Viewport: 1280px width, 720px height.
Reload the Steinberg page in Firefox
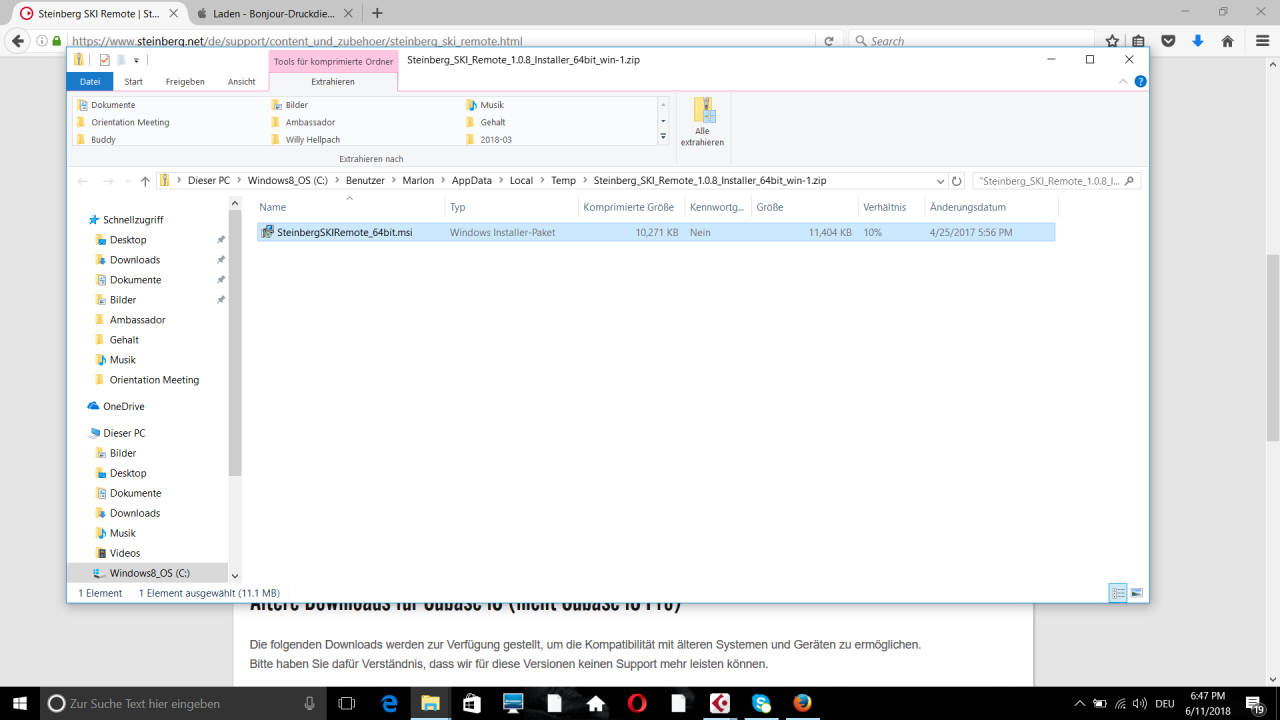(829, 41)
